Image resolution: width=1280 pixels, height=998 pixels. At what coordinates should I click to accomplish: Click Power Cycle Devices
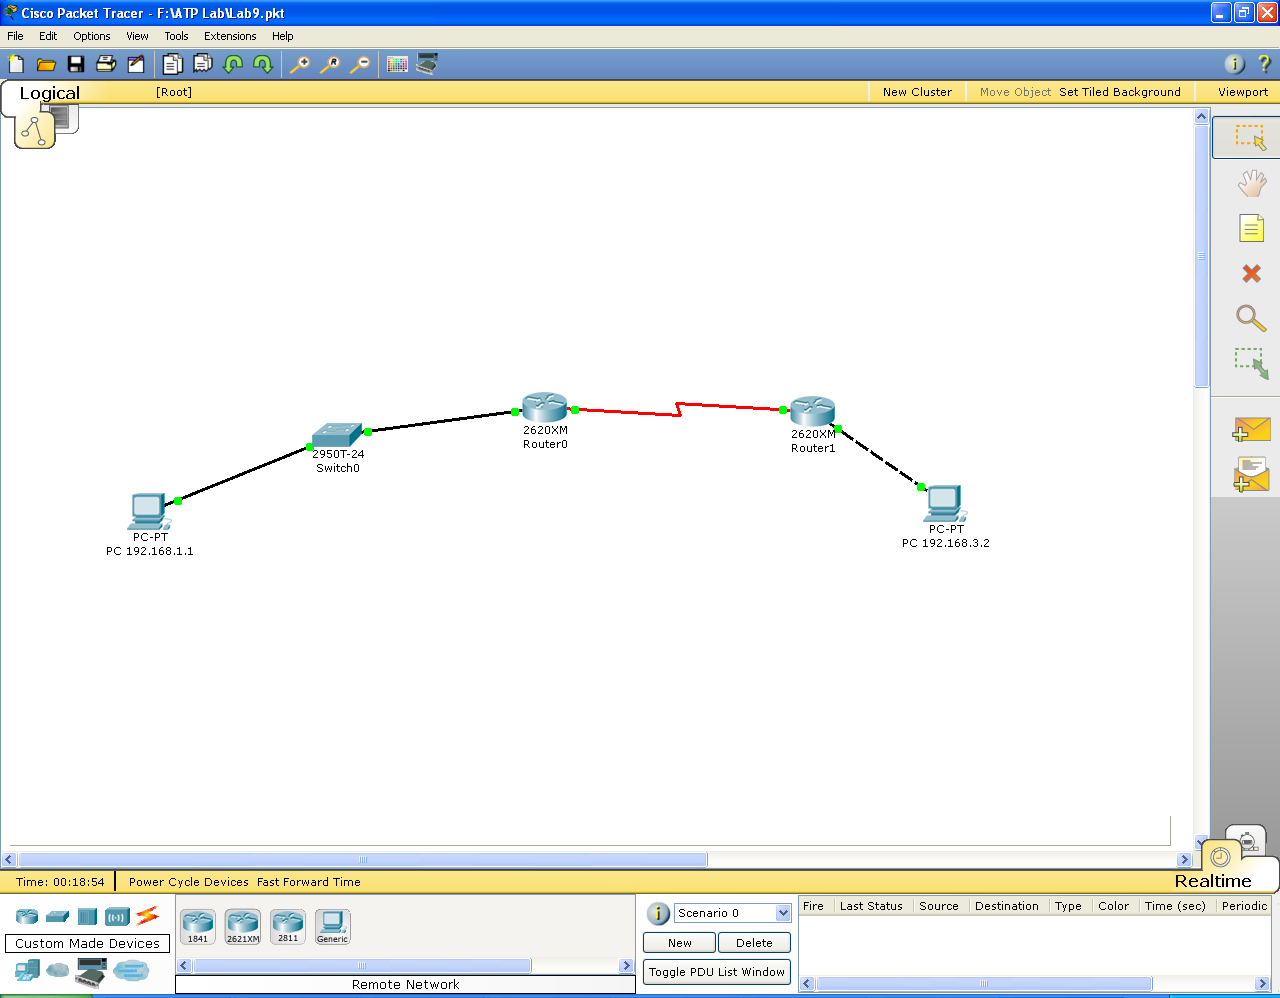click(189, 882)
